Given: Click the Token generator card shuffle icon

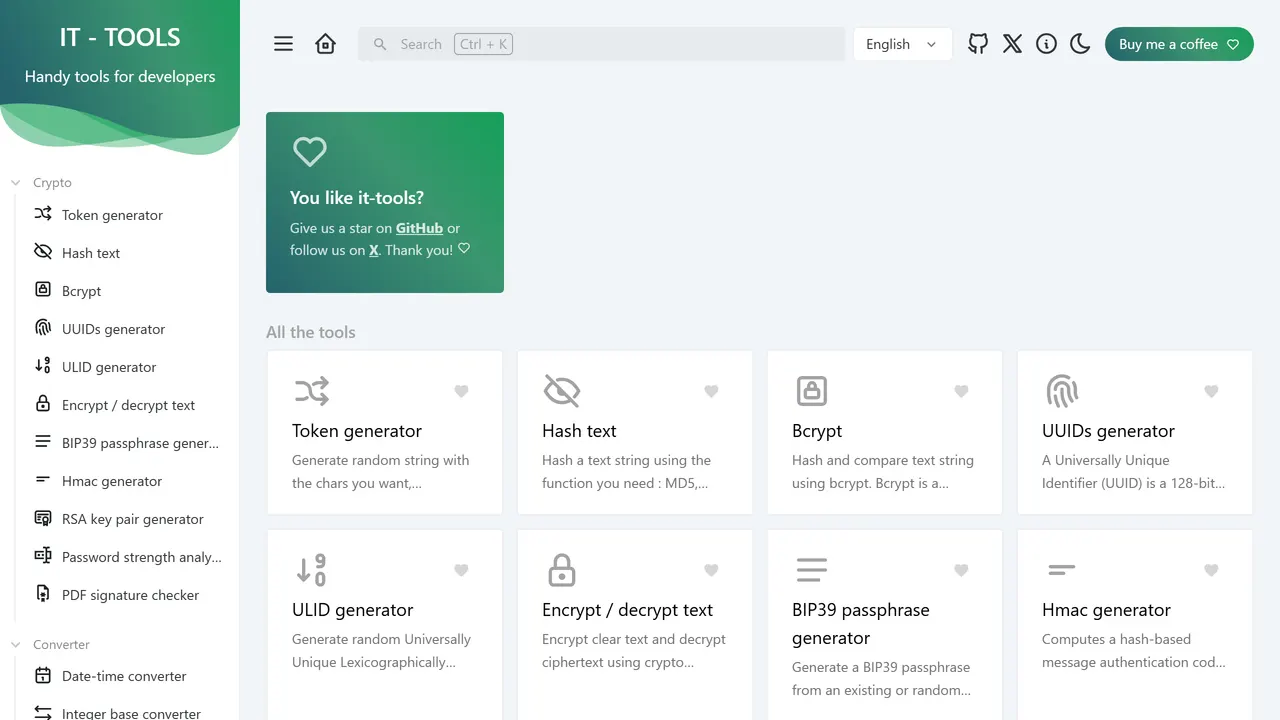Looking at the screenshot, I should point(312,391).
